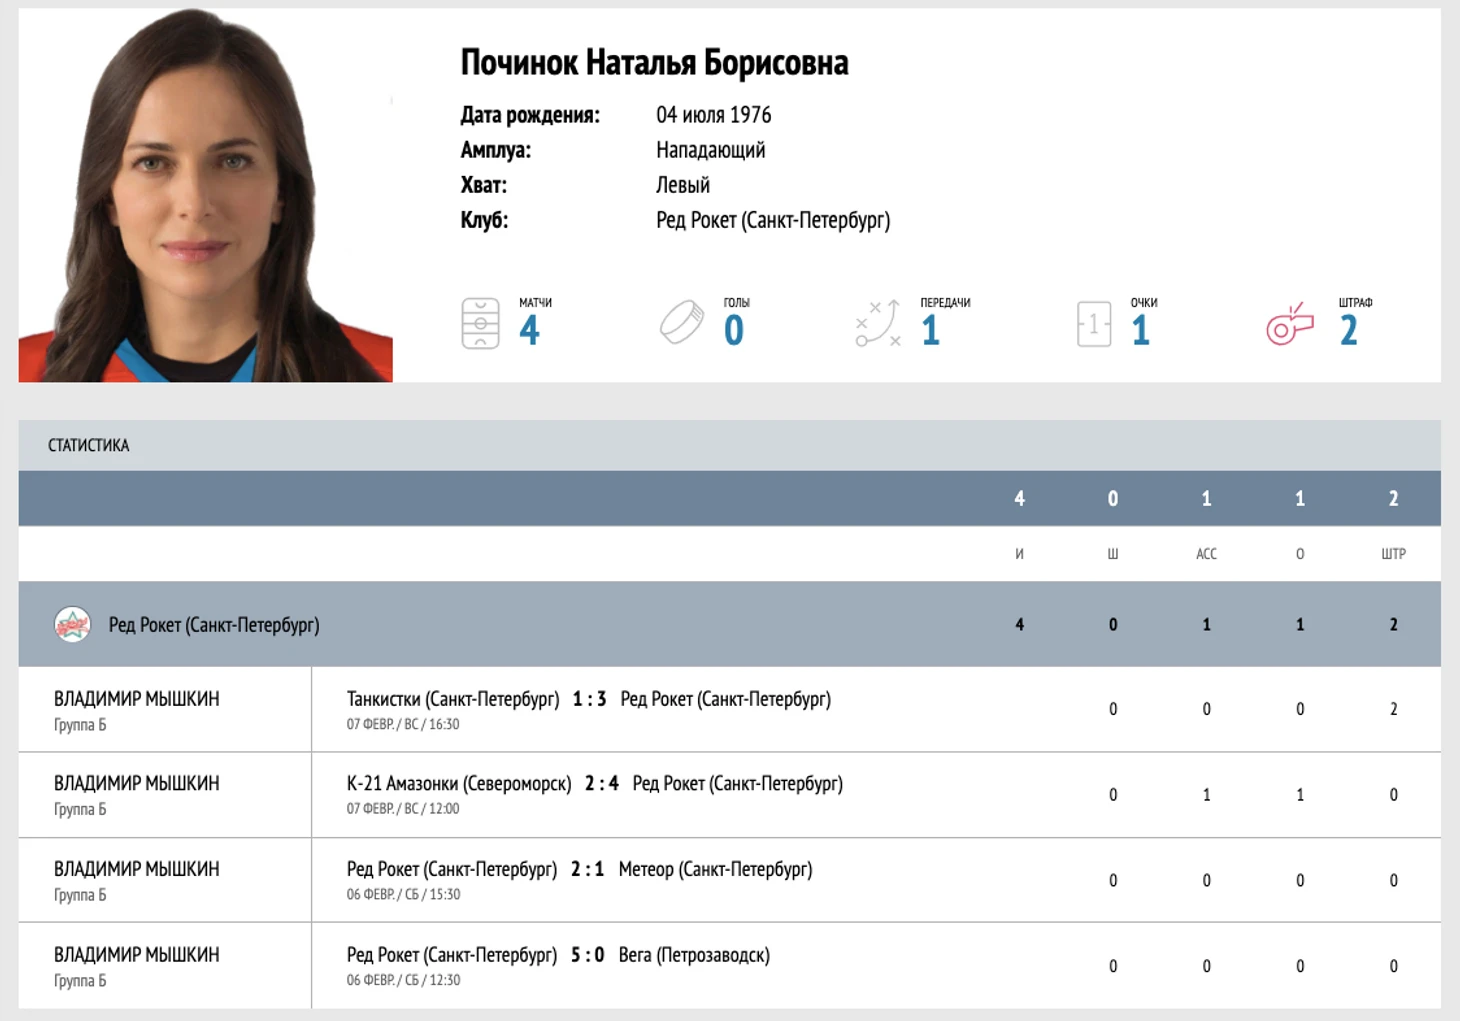Click the puck icon beside ГОЛЫ
The width and height of the screenshot is (1460, 1021).
(682, 323)
